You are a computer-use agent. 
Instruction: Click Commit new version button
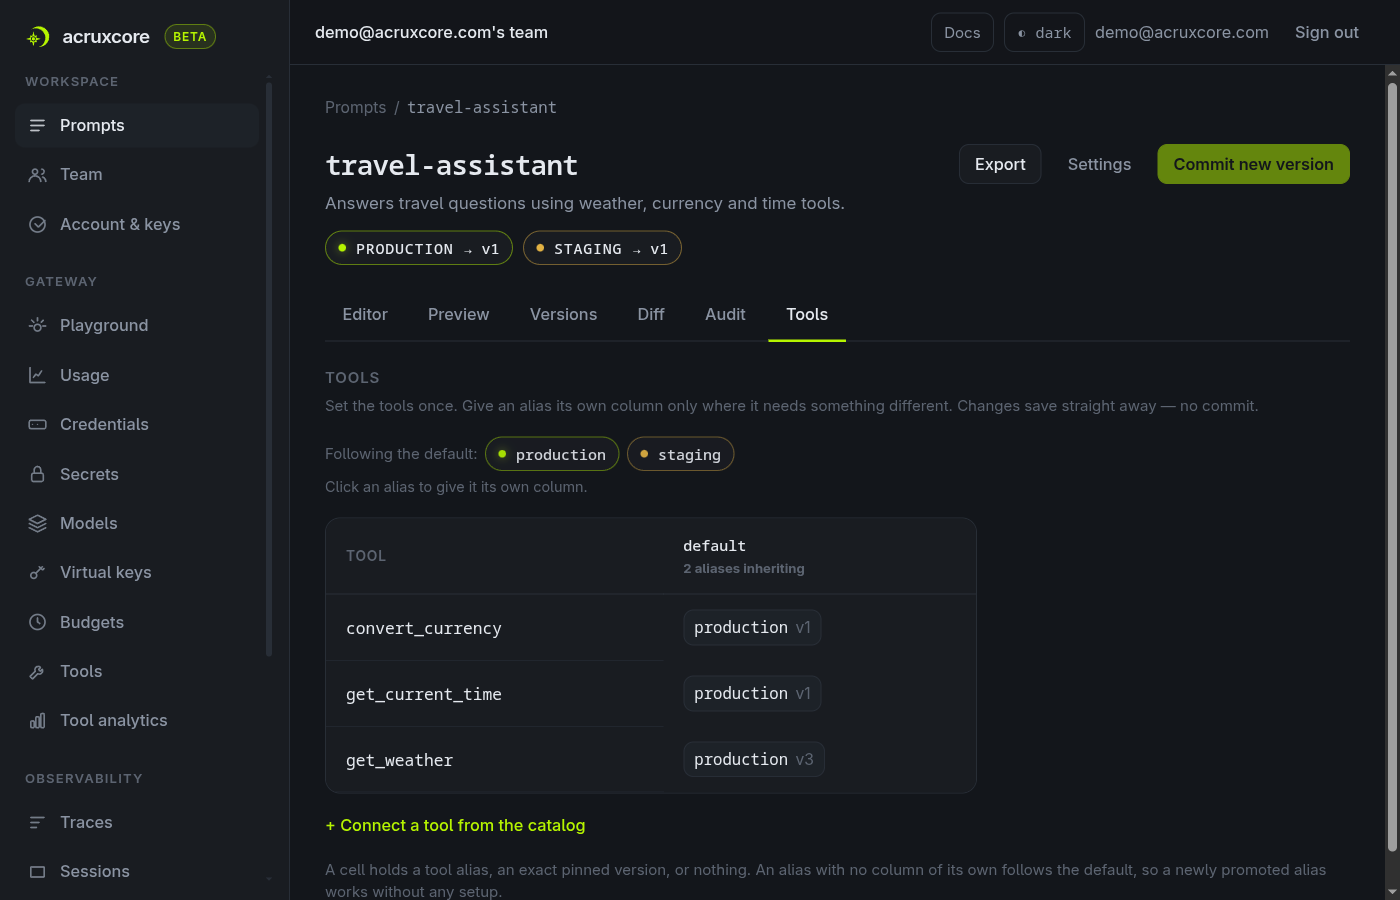[x=1253, y=164]
